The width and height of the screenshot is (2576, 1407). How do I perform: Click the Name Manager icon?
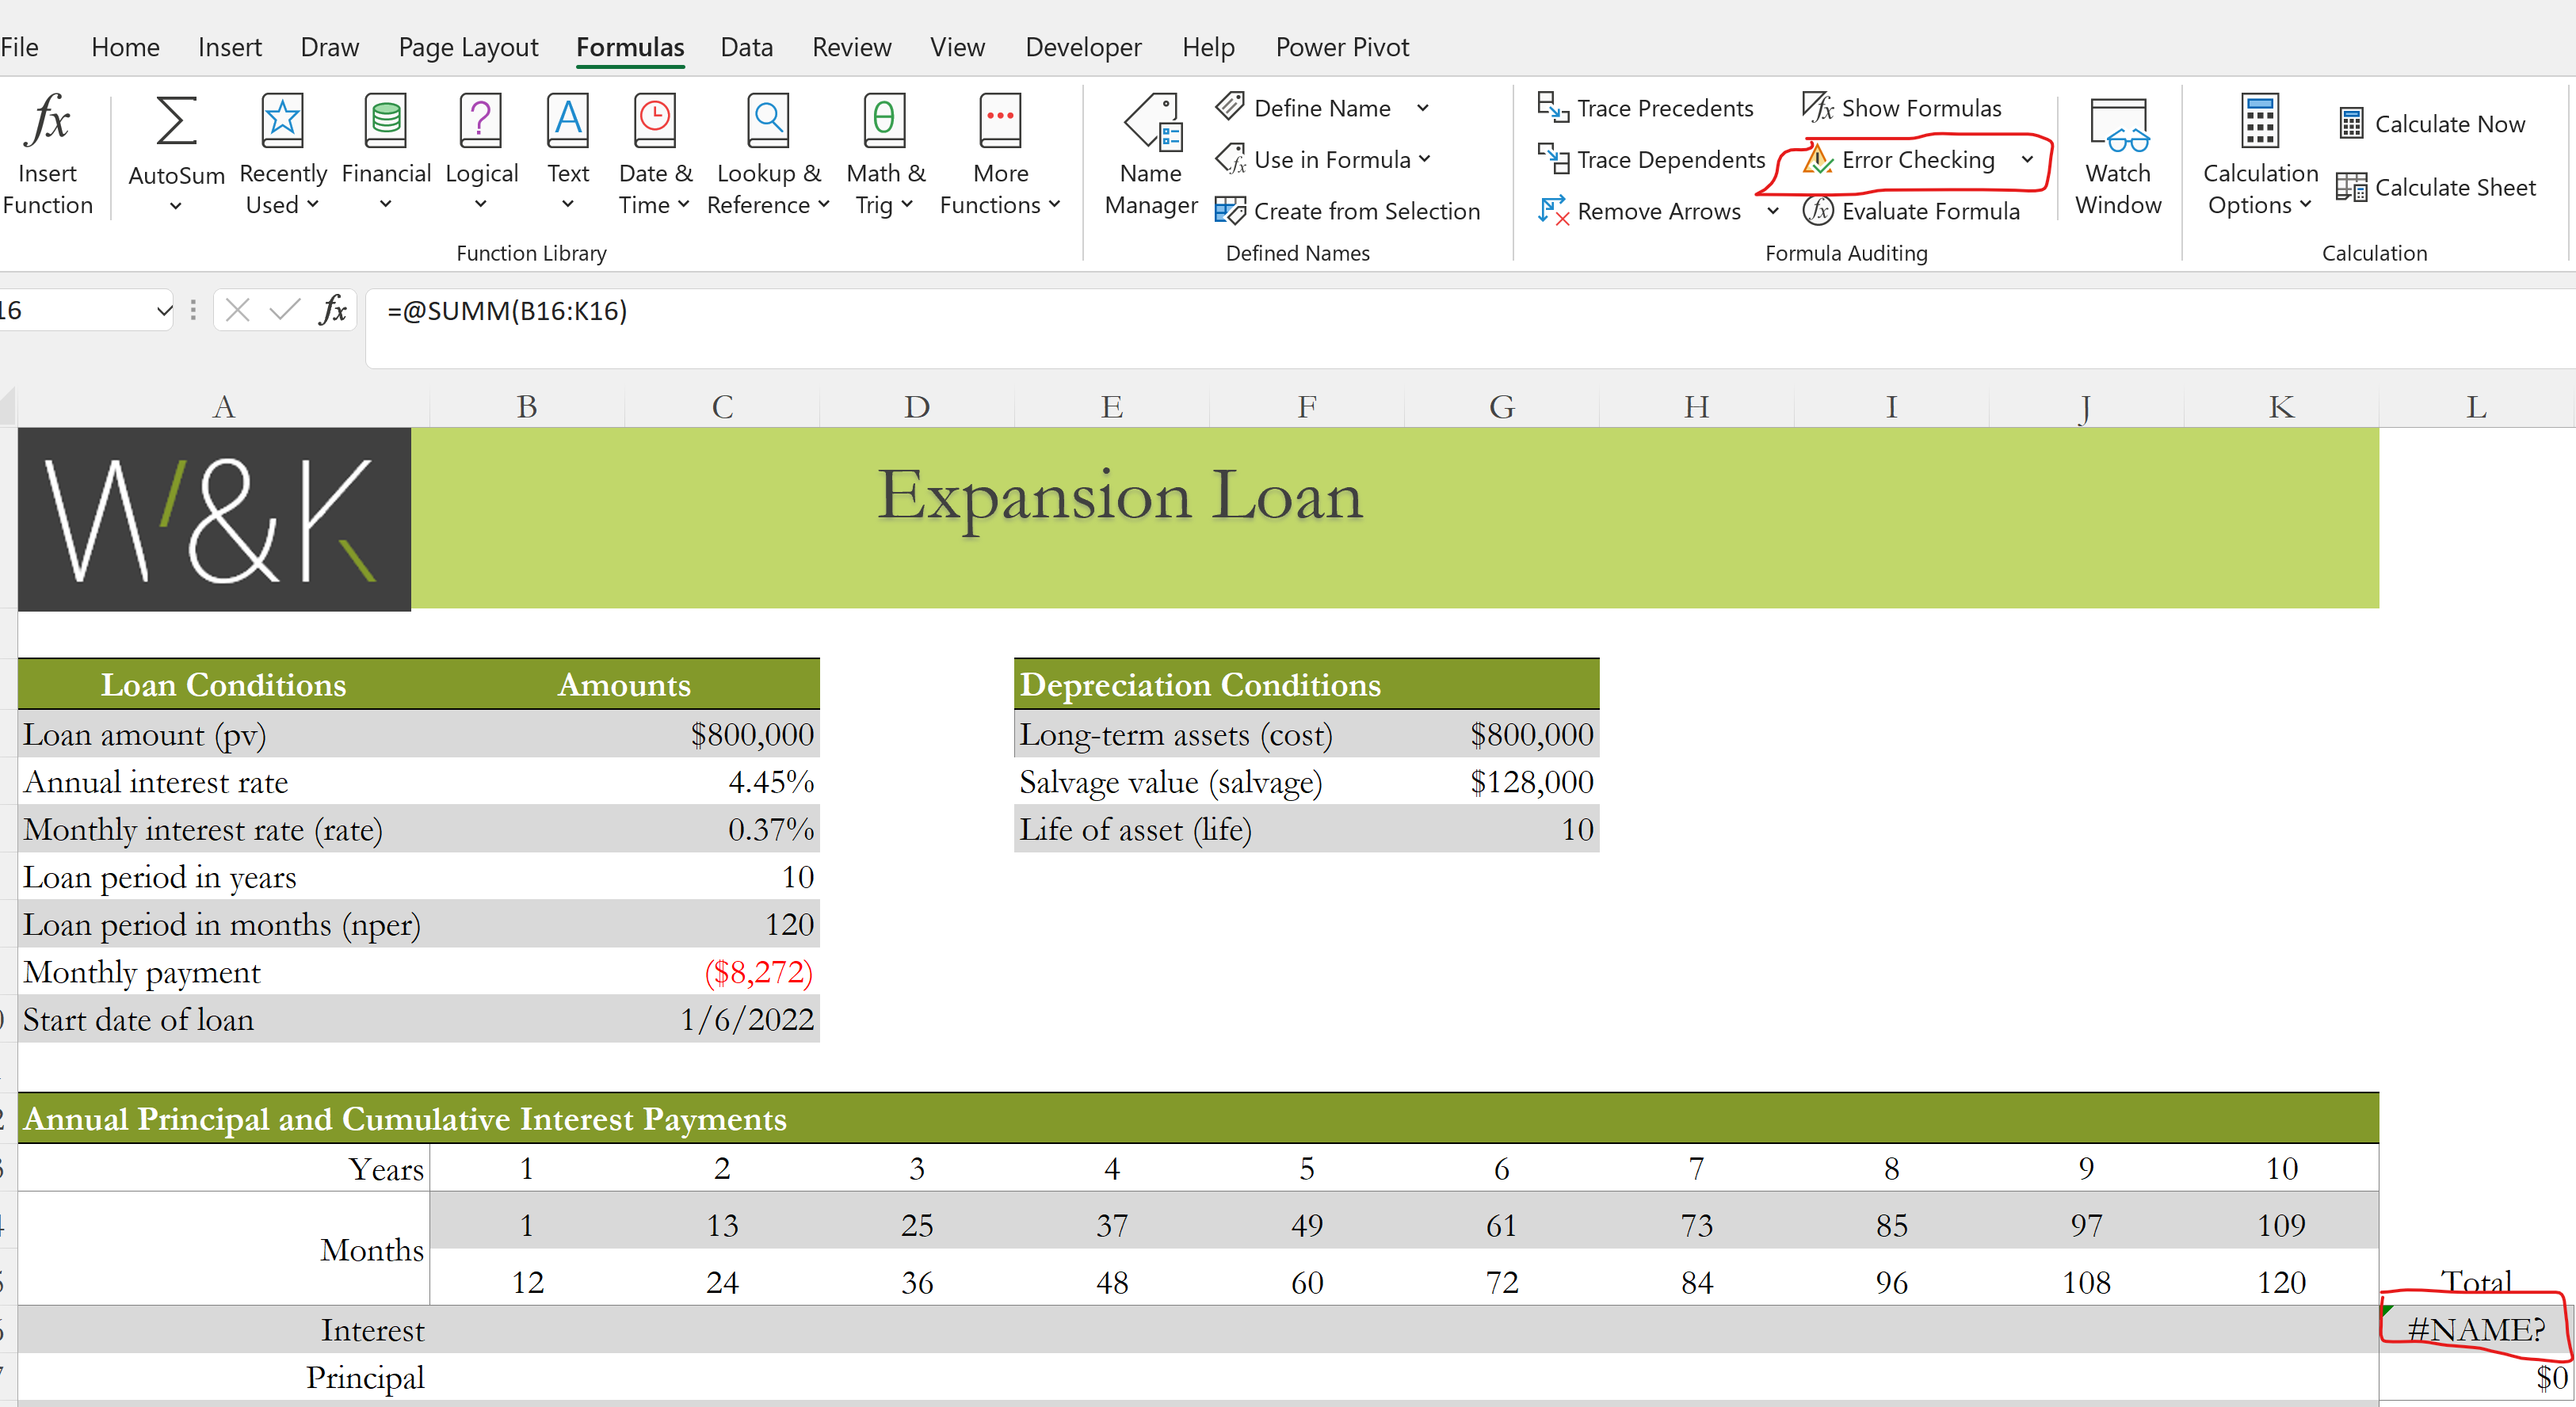[x=1150, y=150]
